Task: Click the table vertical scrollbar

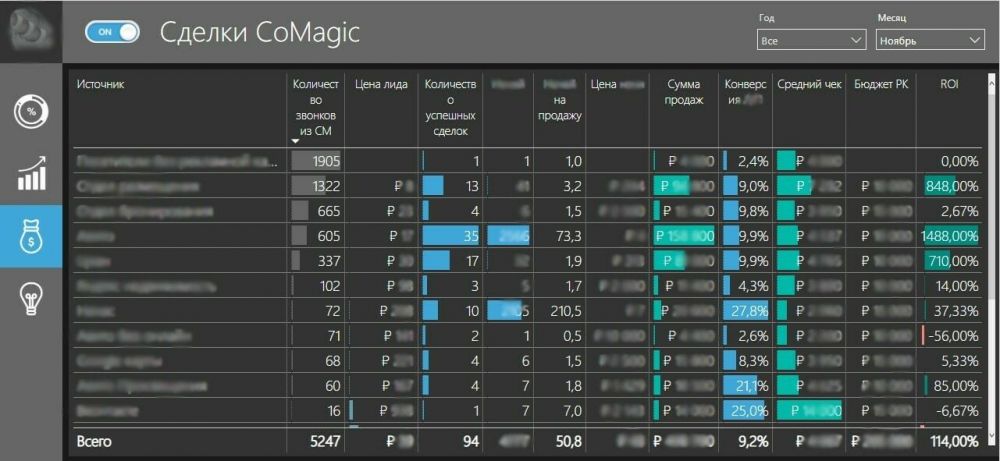Action: pos(990,255)
